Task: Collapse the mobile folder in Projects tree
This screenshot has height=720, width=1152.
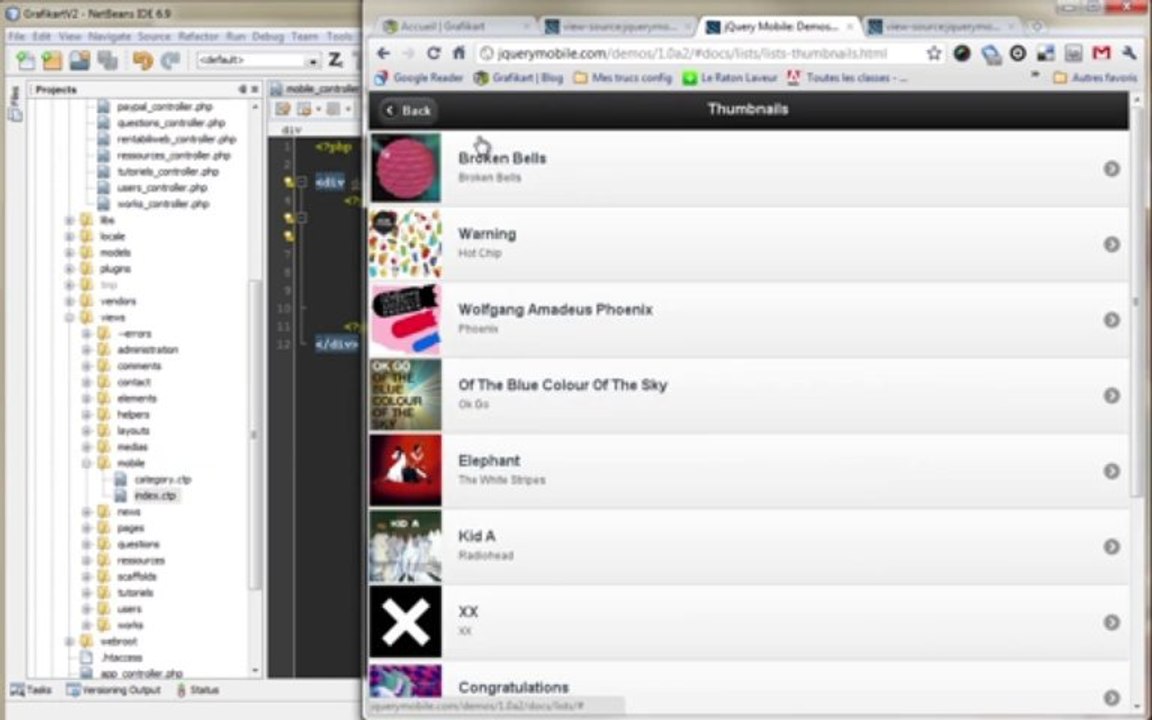Action: tap(87, 463)
